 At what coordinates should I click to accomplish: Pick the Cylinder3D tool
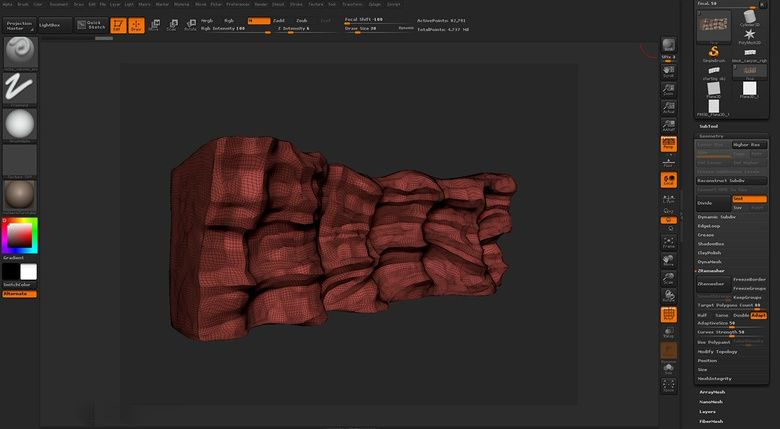click(750, 17)
